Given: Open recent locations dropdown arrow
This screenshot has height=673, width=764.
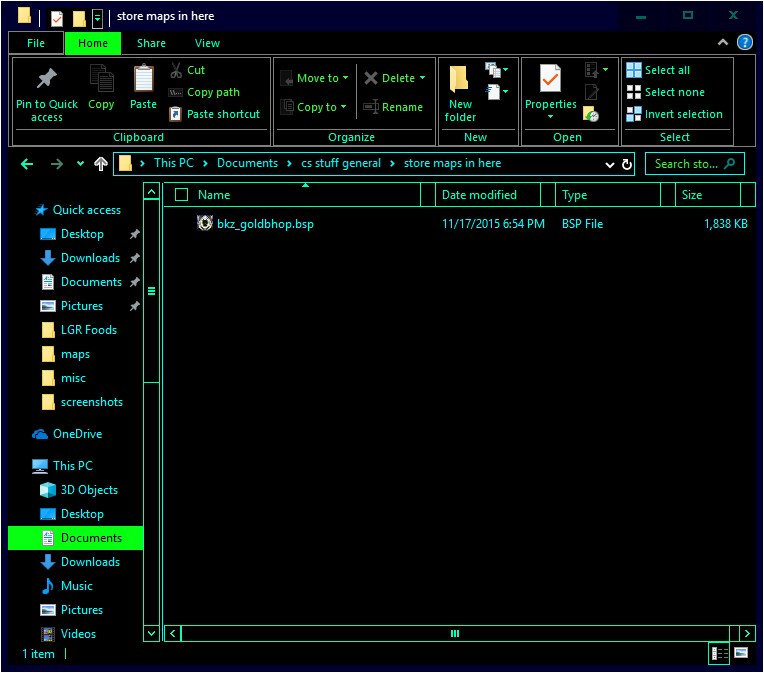Looking at the screenshot, I should coord(80,164).
